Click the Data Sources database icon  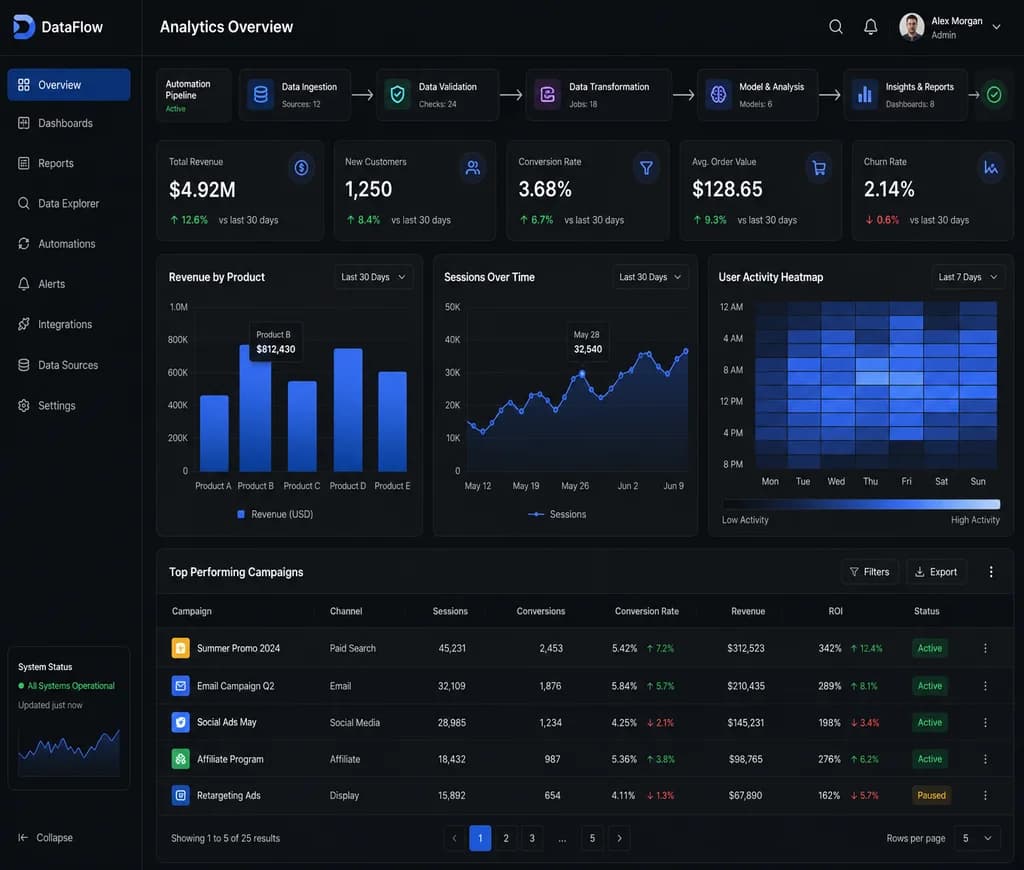pyautogui.click(x=24, y=365)
